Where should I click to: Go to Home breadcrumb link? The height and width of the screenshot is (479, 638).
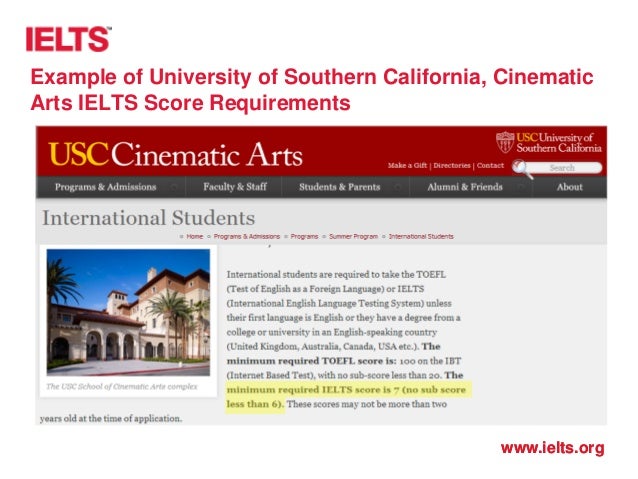194,236
